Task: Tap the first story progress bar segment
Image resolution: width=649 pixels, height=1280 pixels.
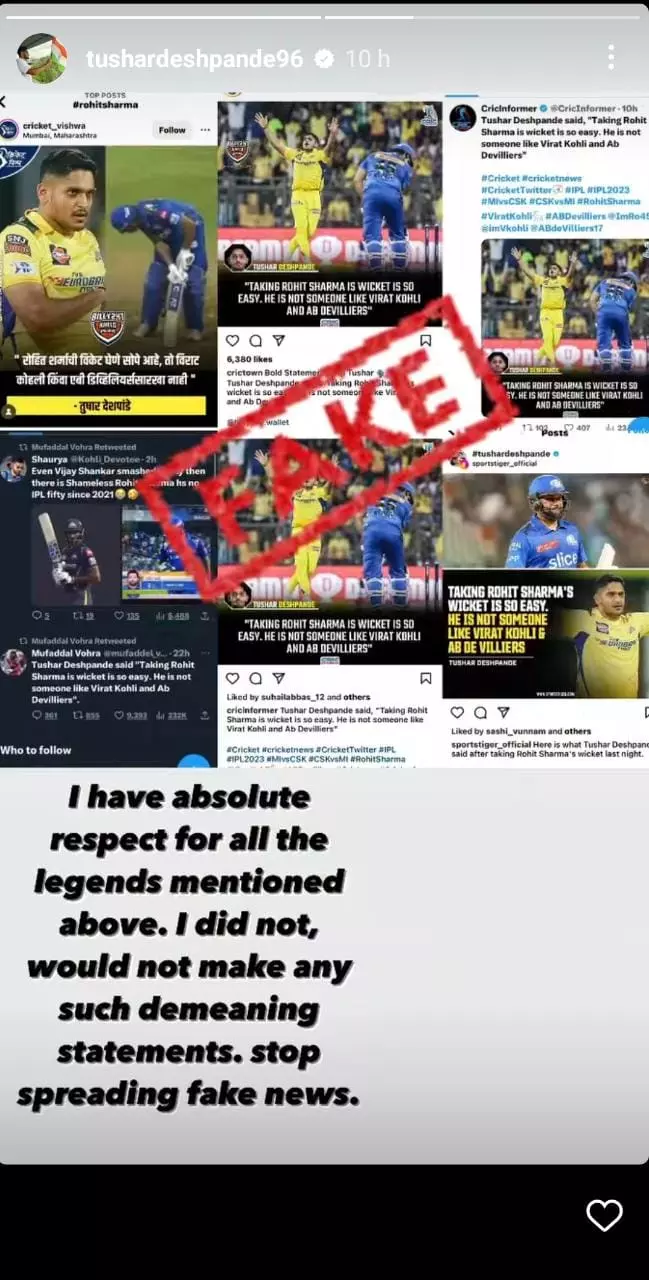Action: 162,16
